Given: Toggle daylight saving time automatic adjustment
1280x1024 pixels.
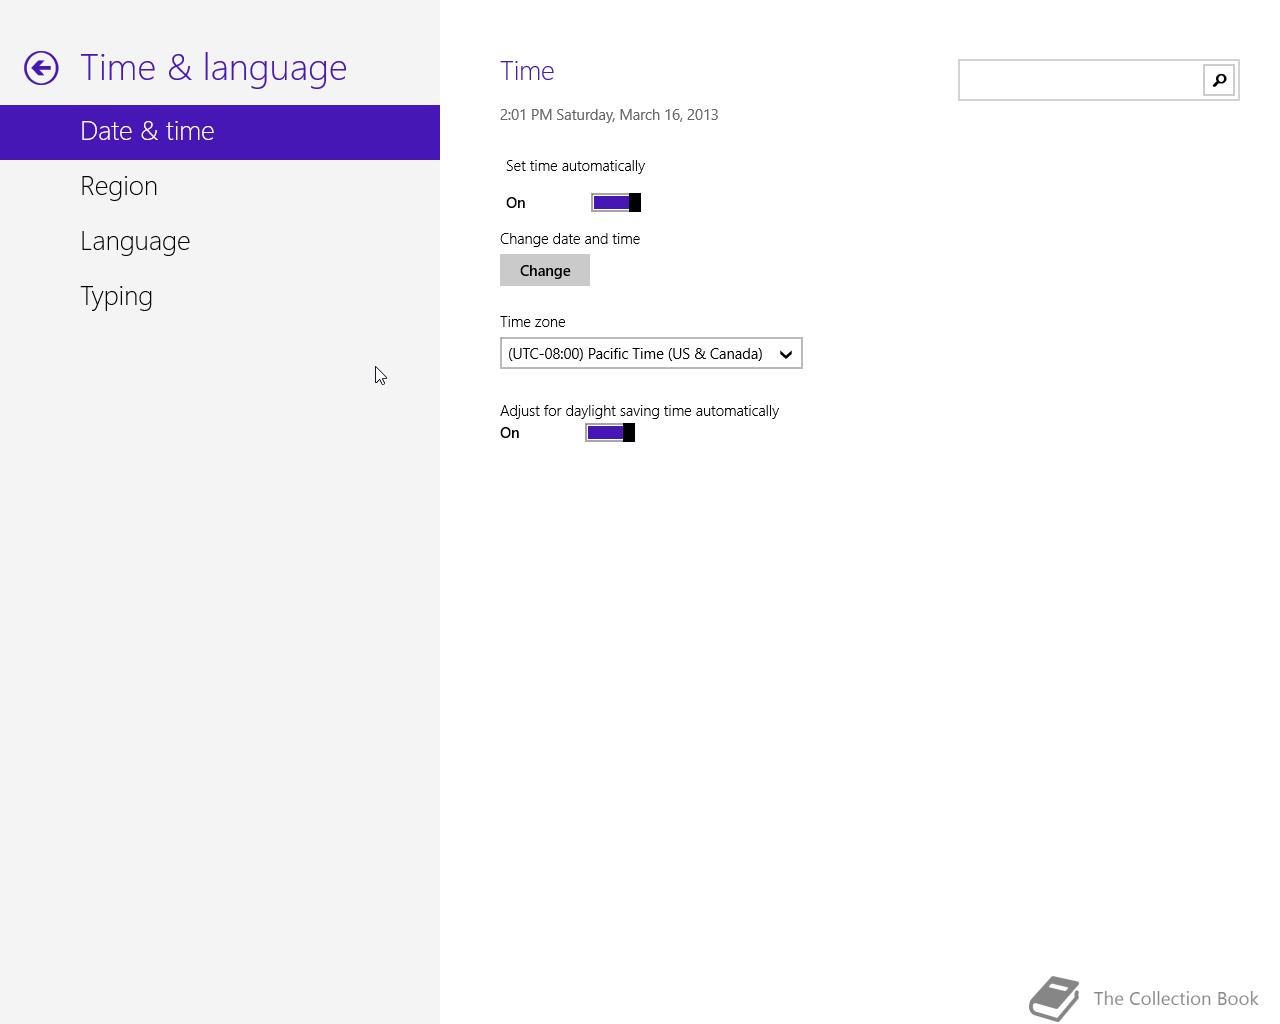Looking at the screenshot, I should click(610, 433).
